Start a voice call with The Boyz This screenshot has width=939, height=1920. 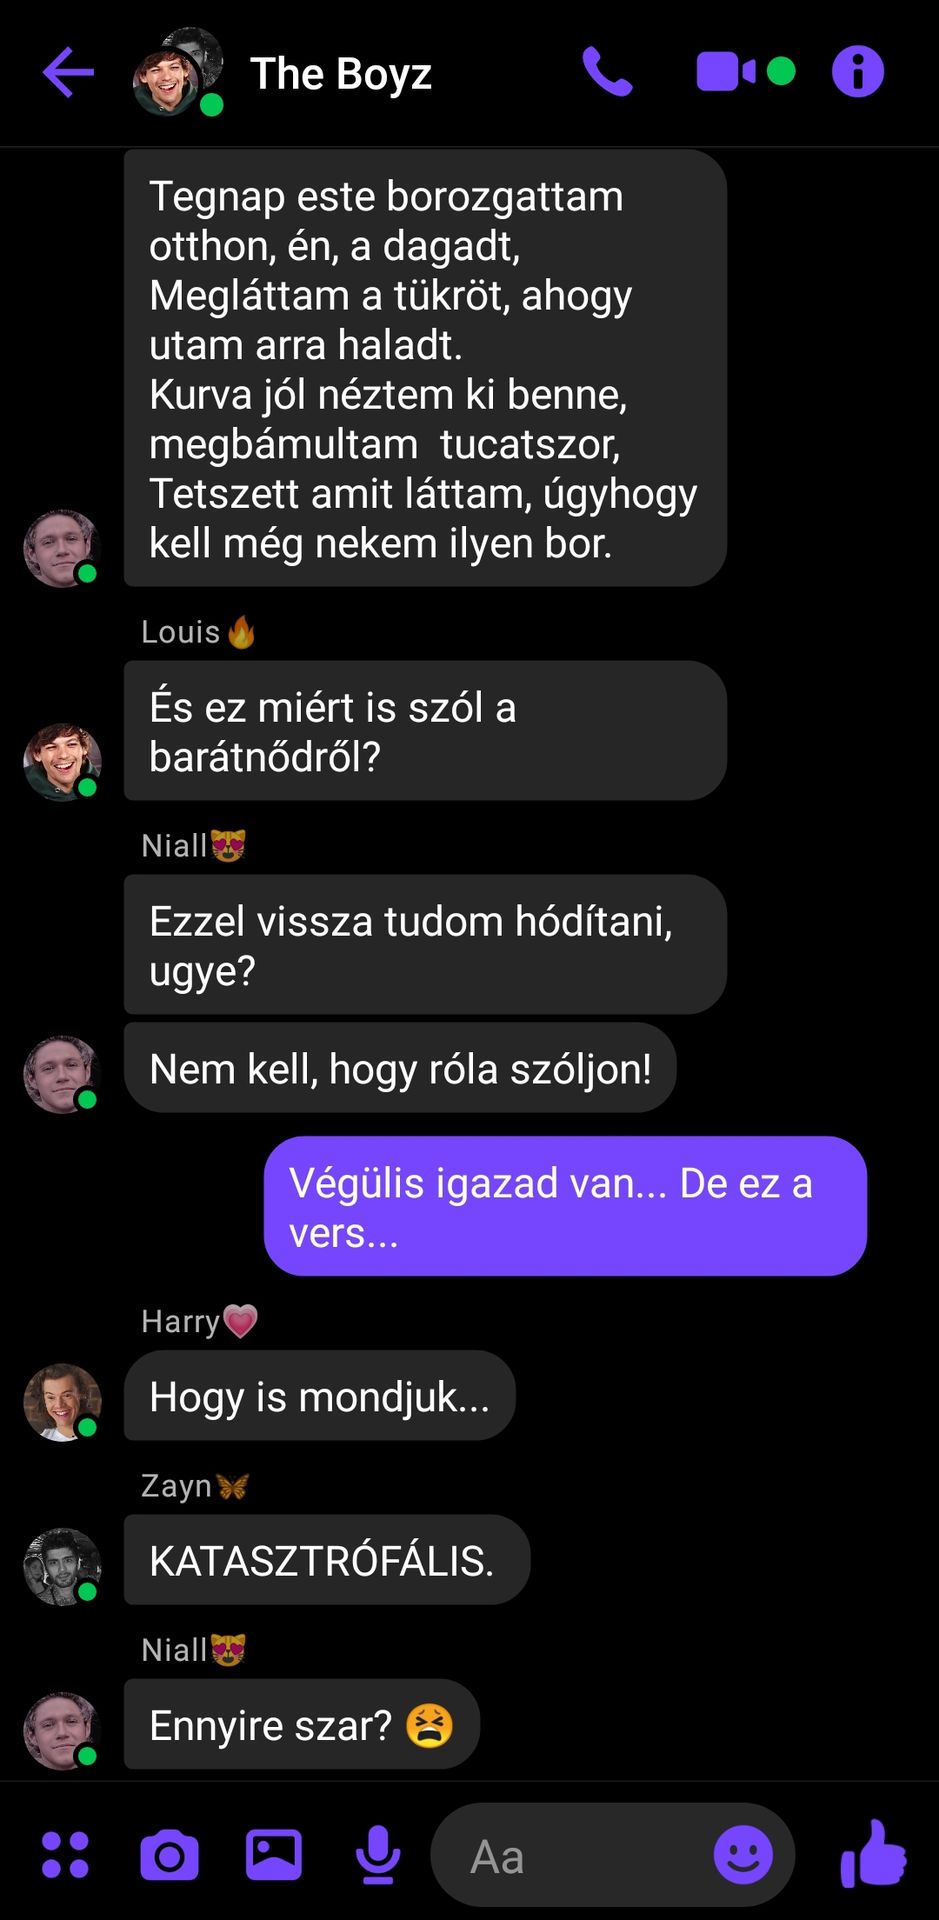[607, 72]
